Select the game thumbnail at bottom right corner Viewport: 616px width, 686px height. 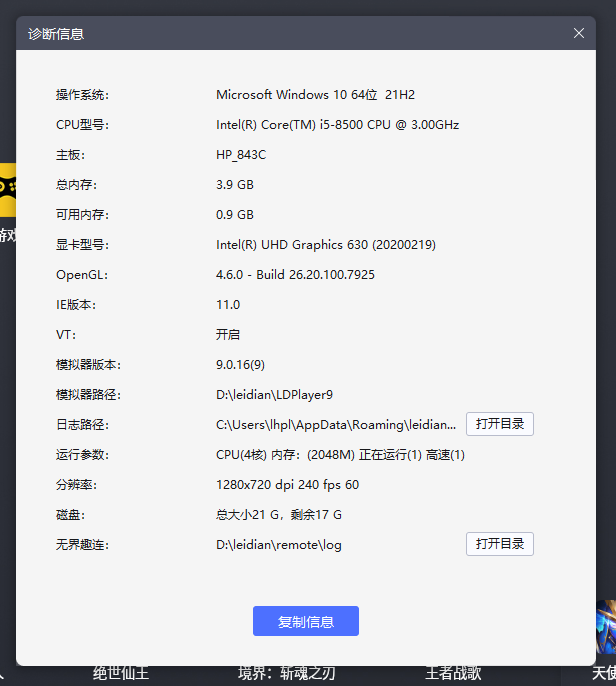(x=606, y=628)
